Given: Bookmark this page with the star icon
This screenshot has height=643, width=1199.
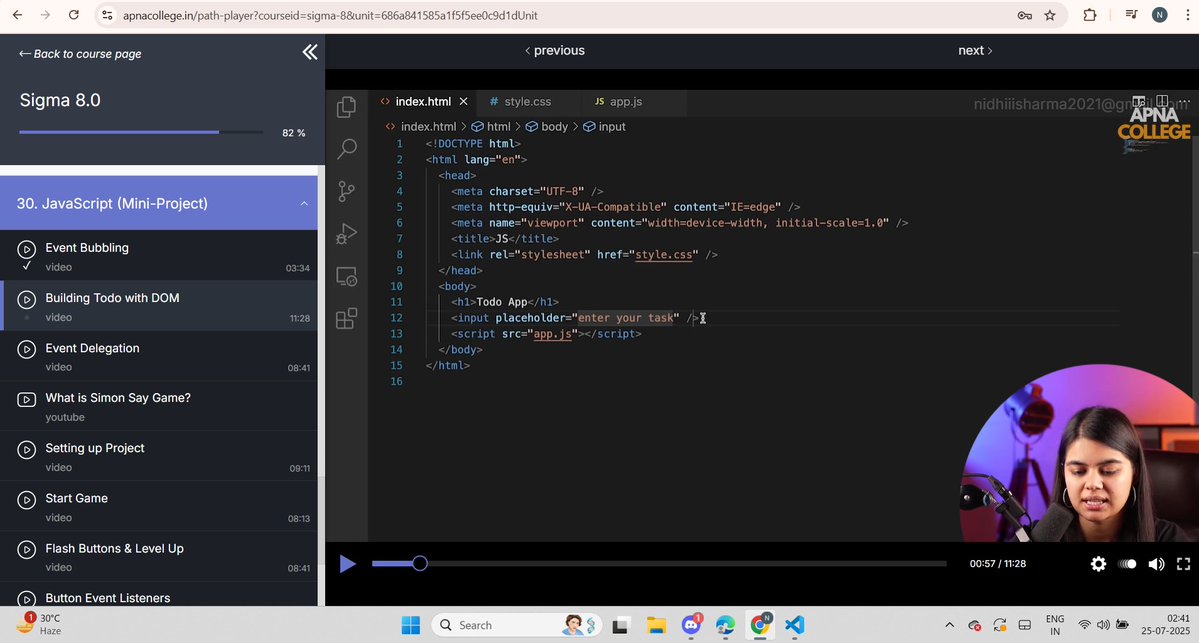Looking at the screenshot, I should coord(1050,15).
